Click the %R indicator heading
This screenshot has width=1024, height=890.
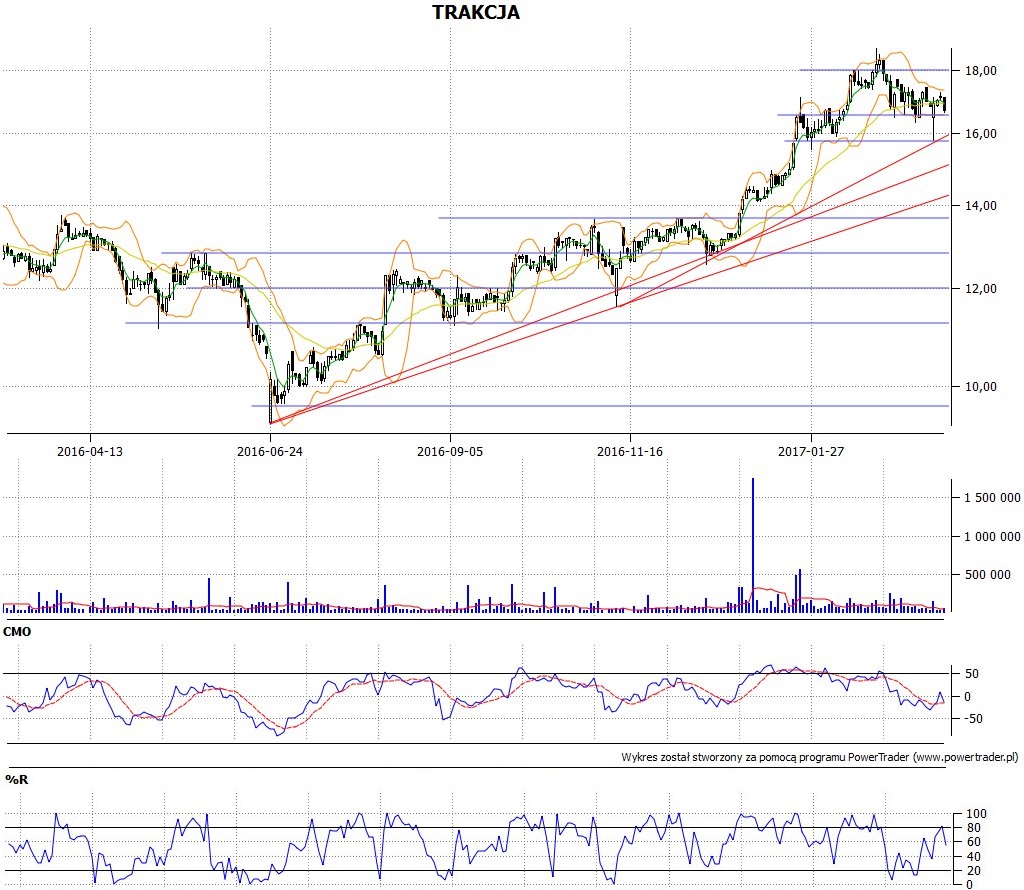point(16,780)
